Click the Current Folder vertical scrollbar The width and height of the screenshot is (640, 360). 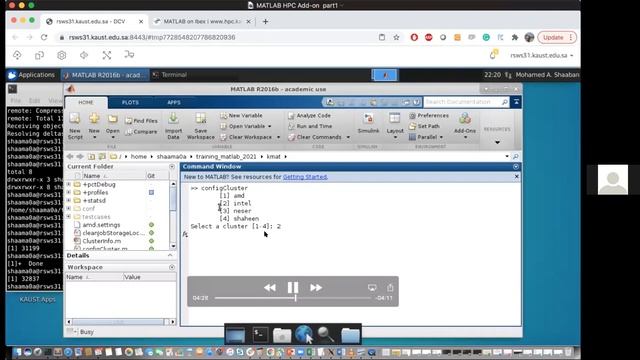click(173, 215)
